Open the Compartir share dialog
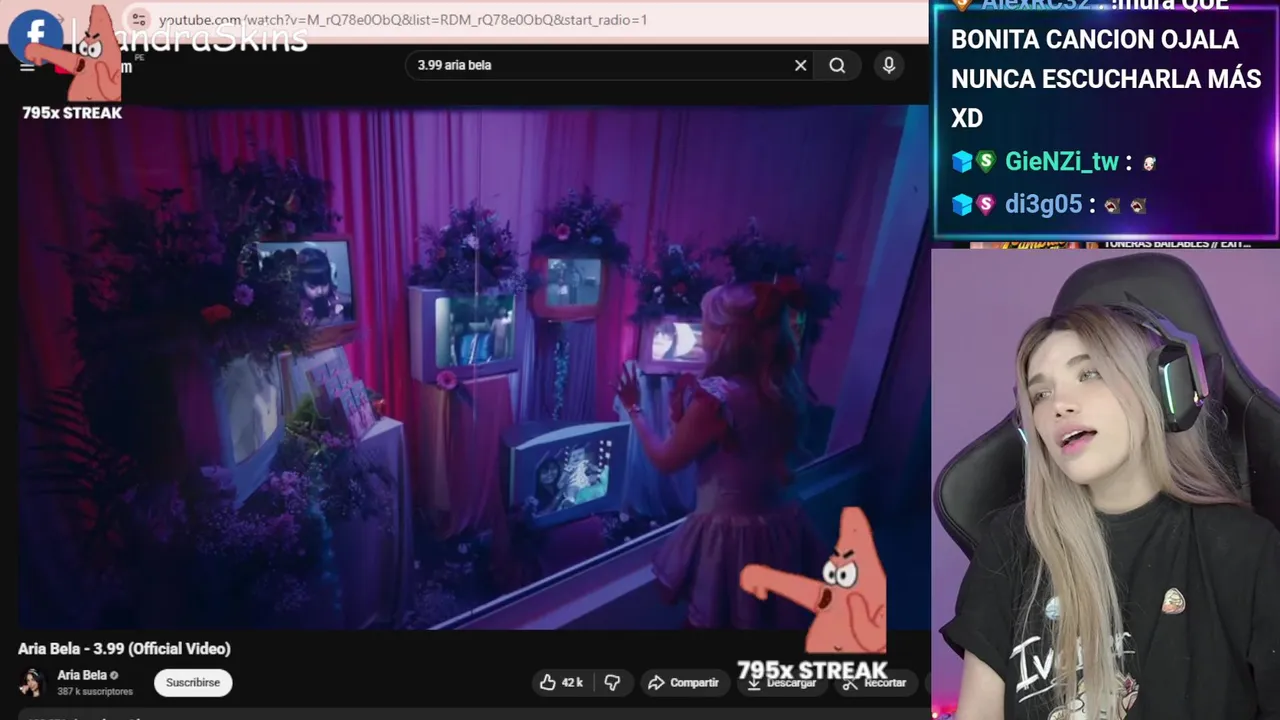 683,682
